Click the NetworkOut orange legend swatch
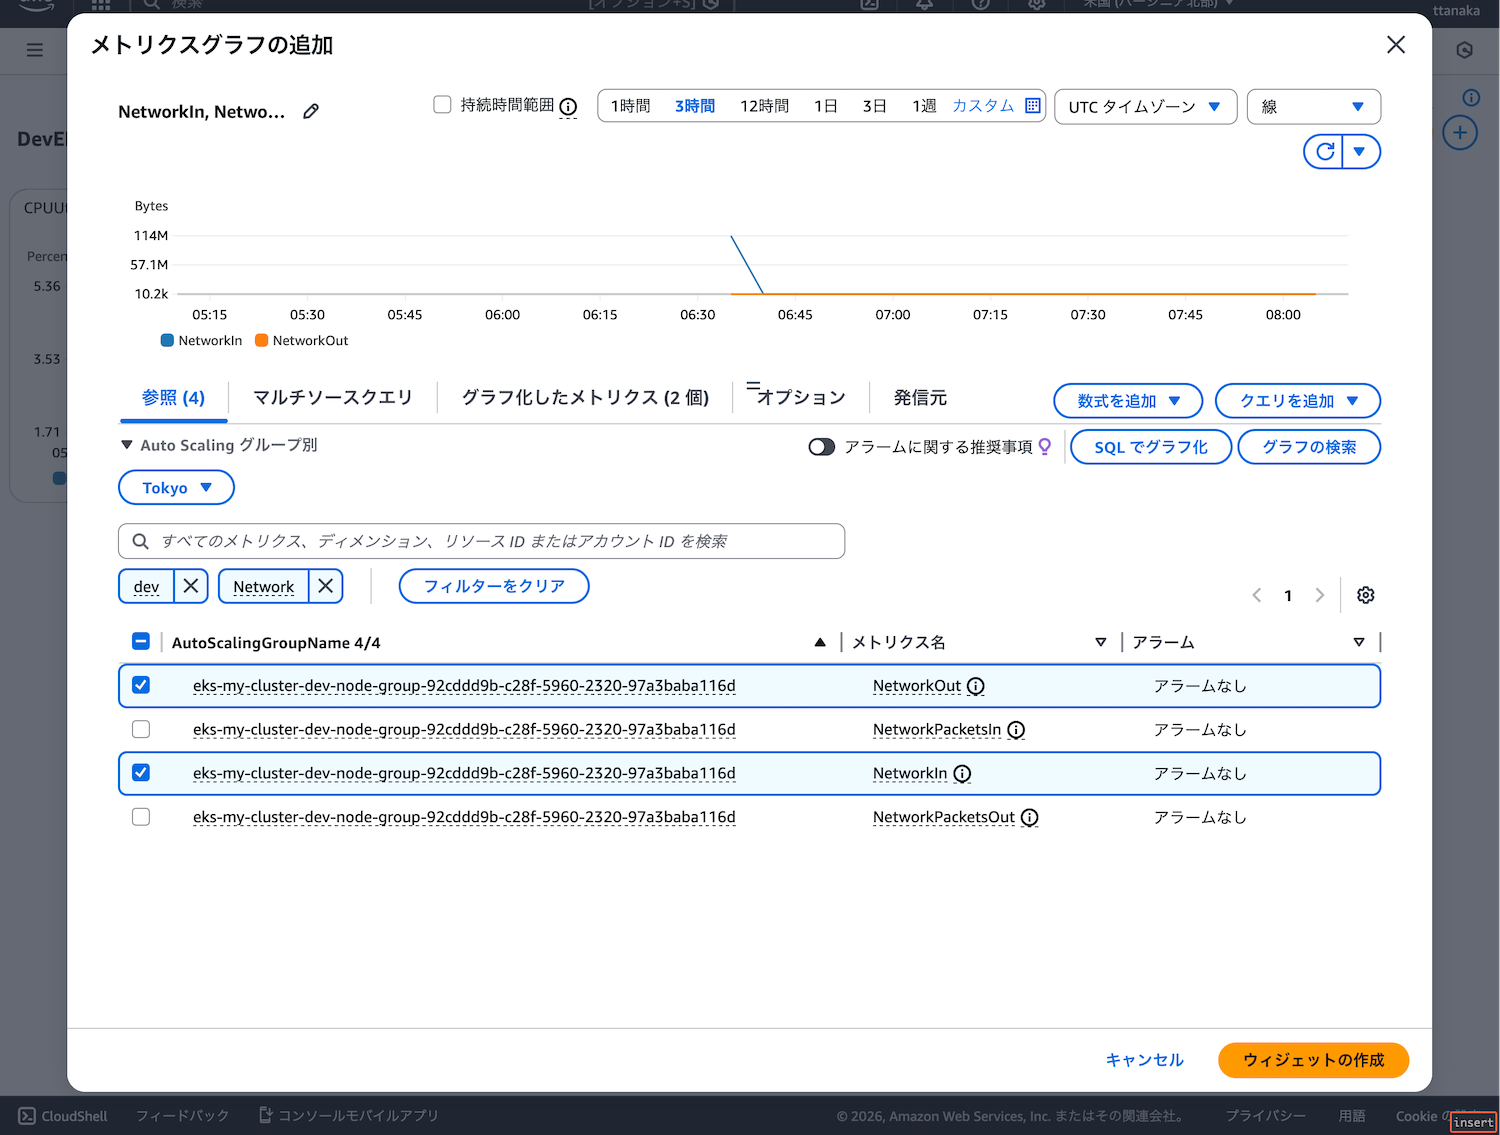1500x1135 pixels. pyautogui.click(x=262, y=341)
